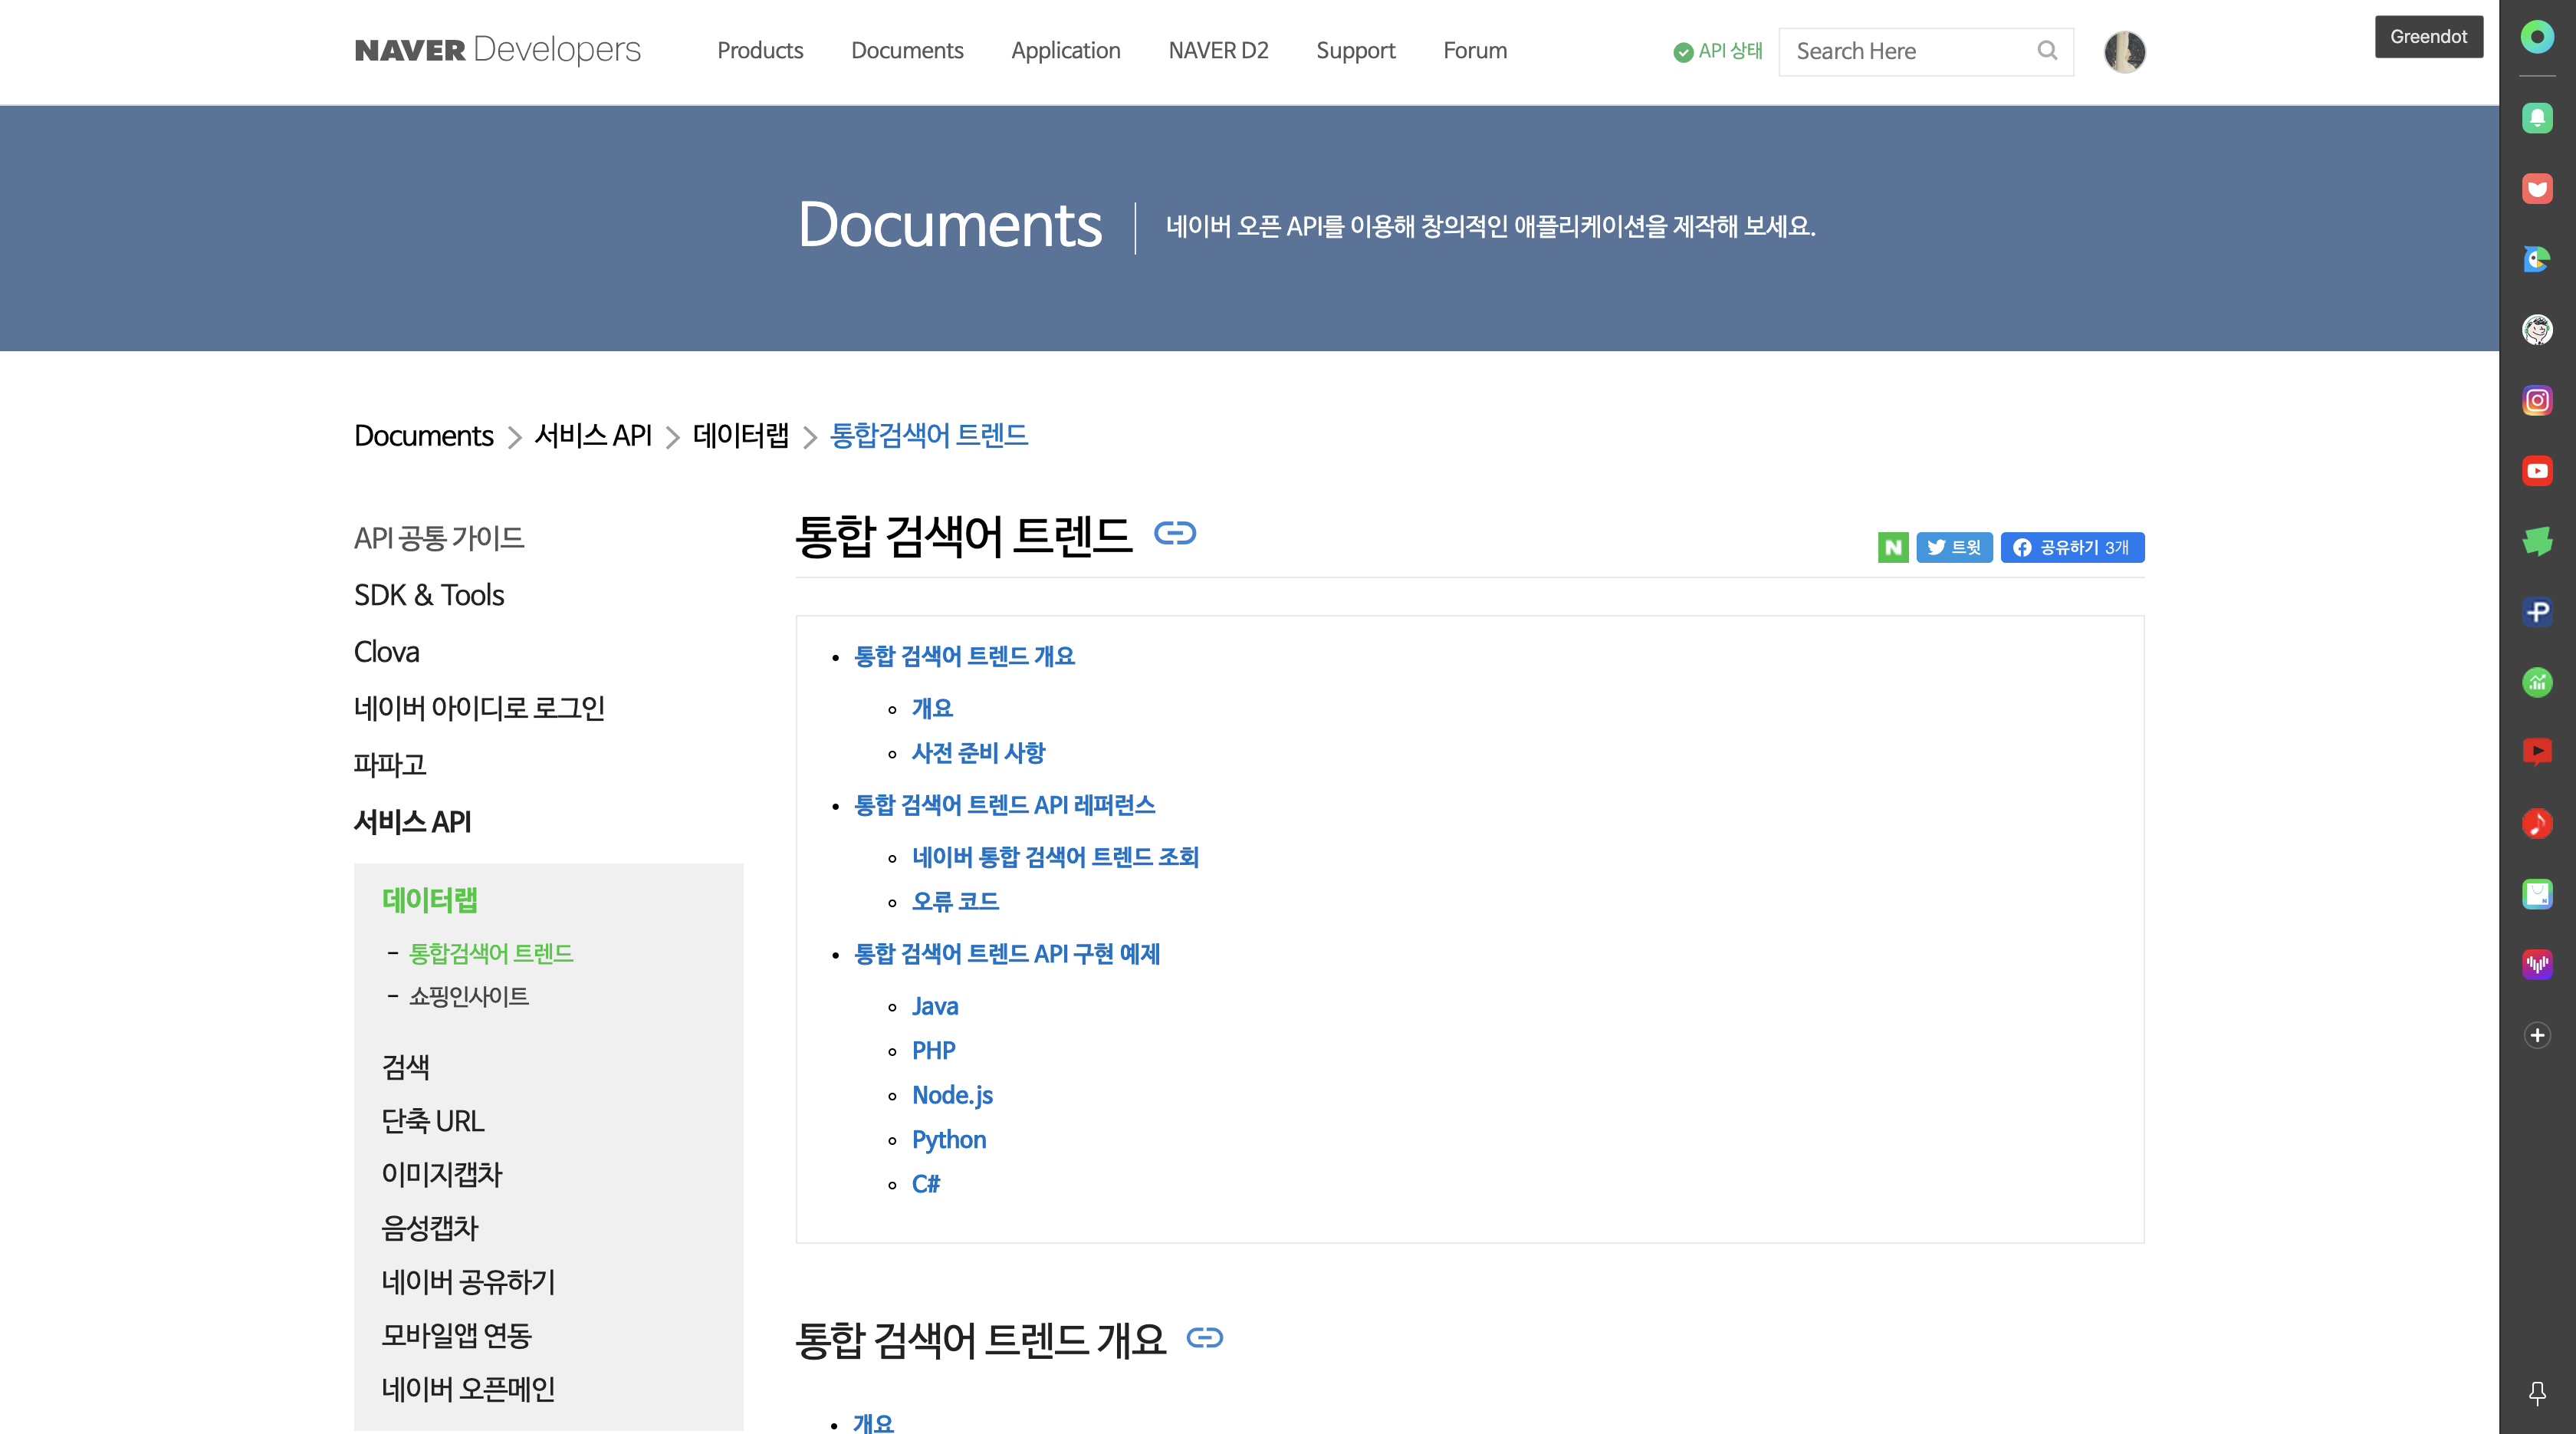Screen dimensions: 2576x1434
Task: Open the NAVER D2 menu item
Action: pyautogui.click(x=1217, y=51)
